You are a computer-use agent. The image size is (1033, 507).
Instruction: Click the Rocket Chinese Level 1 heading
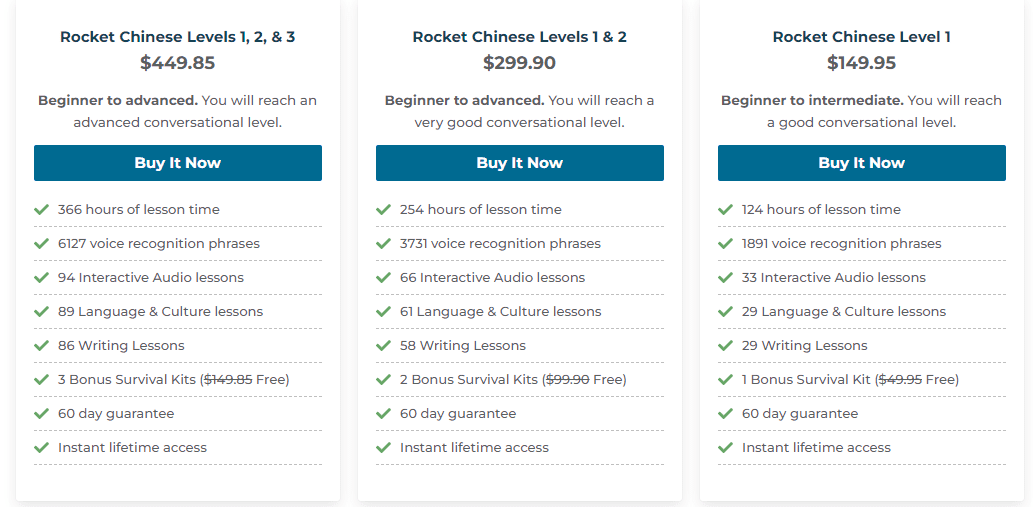pos(861,37)
